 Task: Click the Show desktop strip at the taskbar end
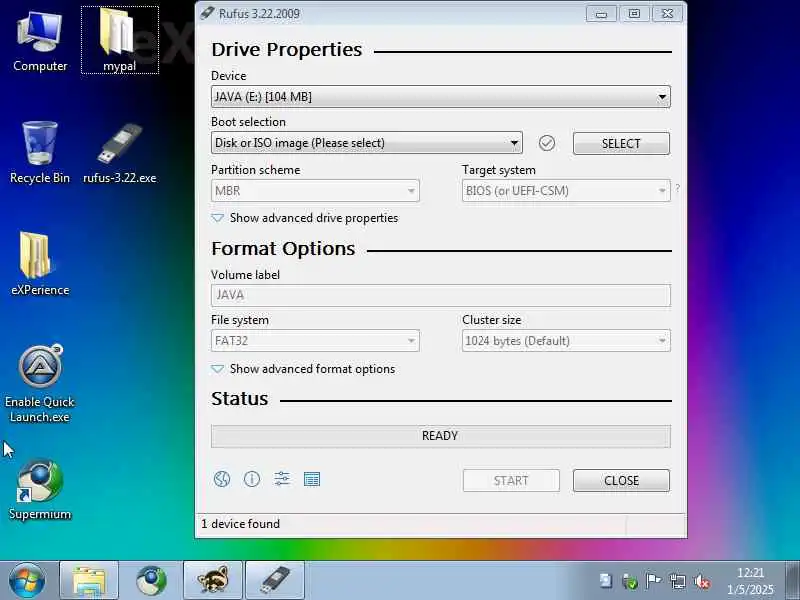793,581
